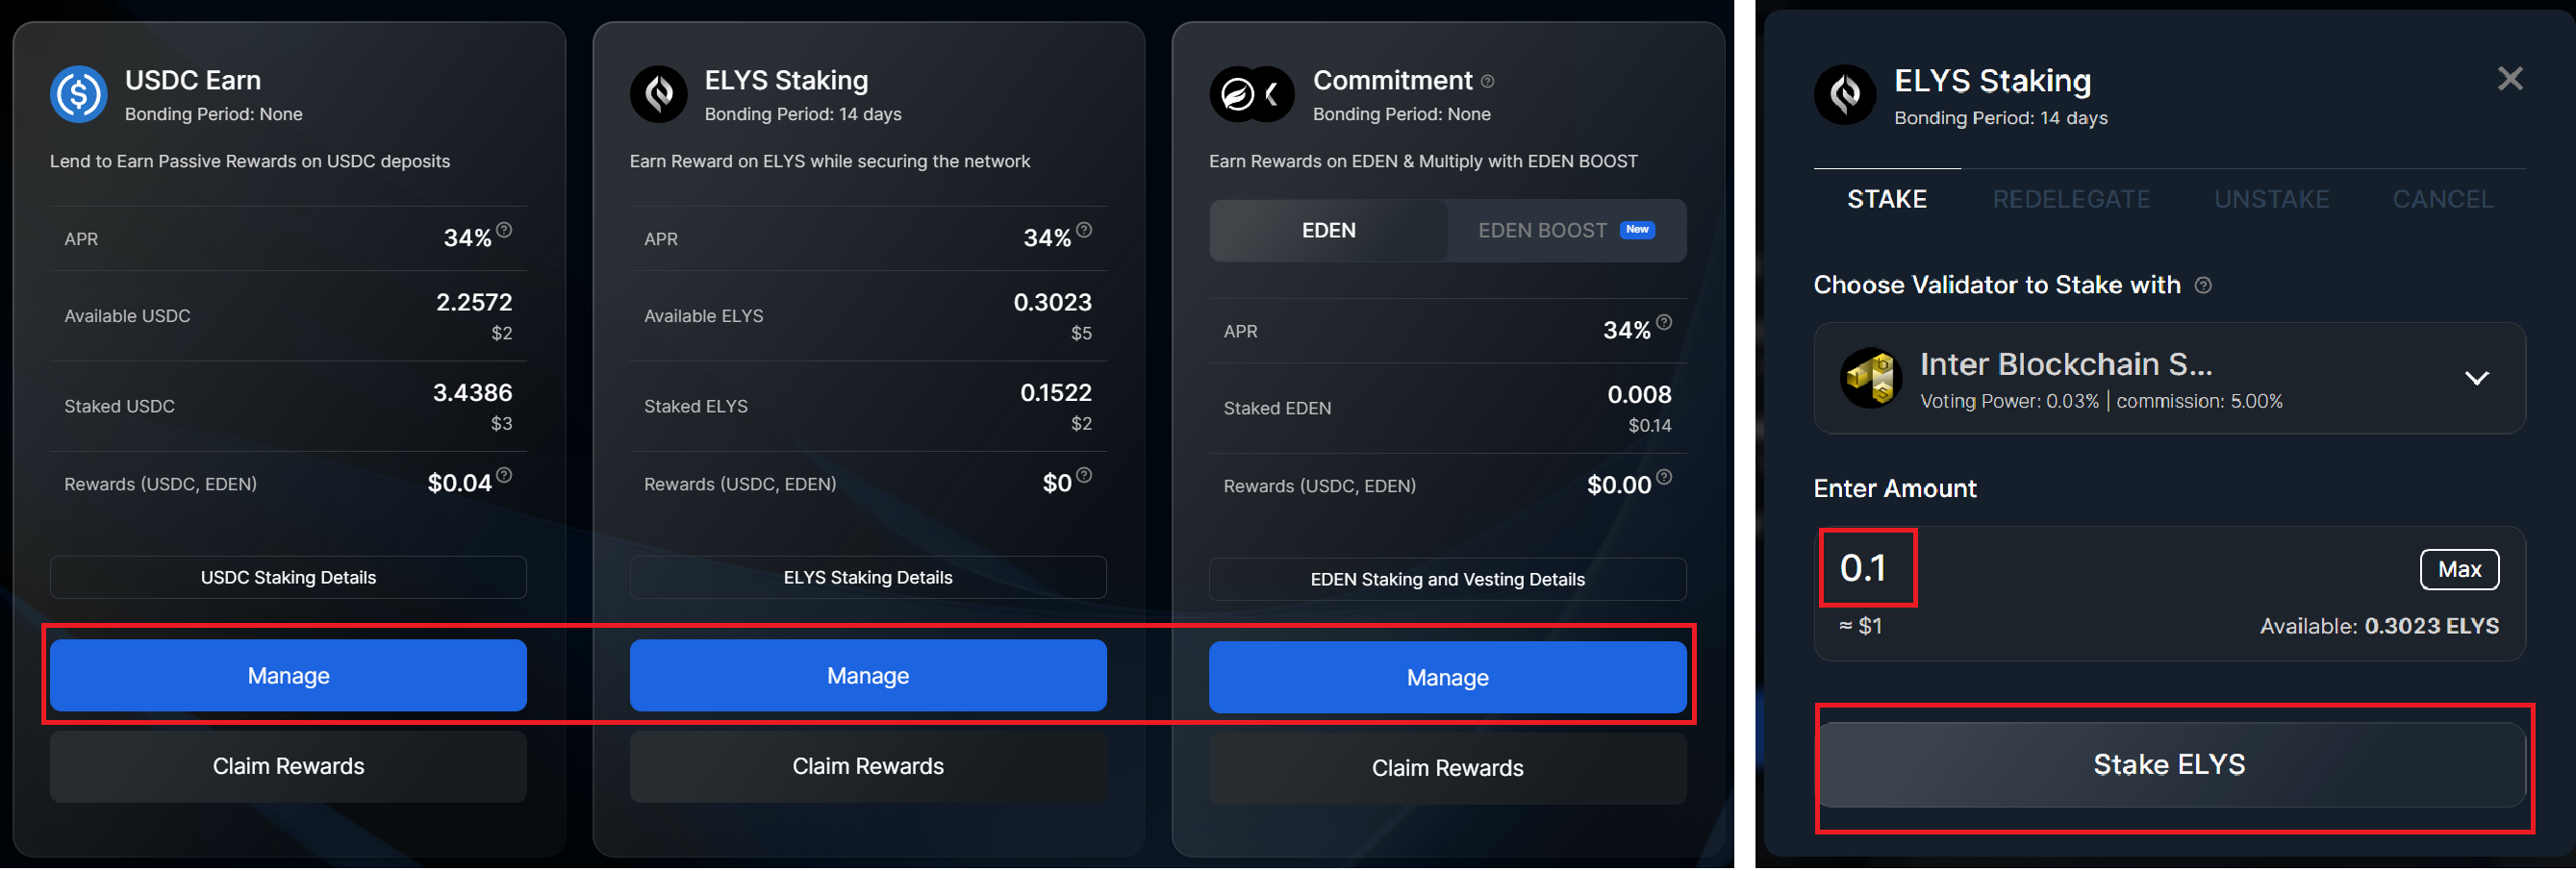Close the ELYS Staking dialog
This screenshot has height=871, width=2576.
coord(2510,79)
